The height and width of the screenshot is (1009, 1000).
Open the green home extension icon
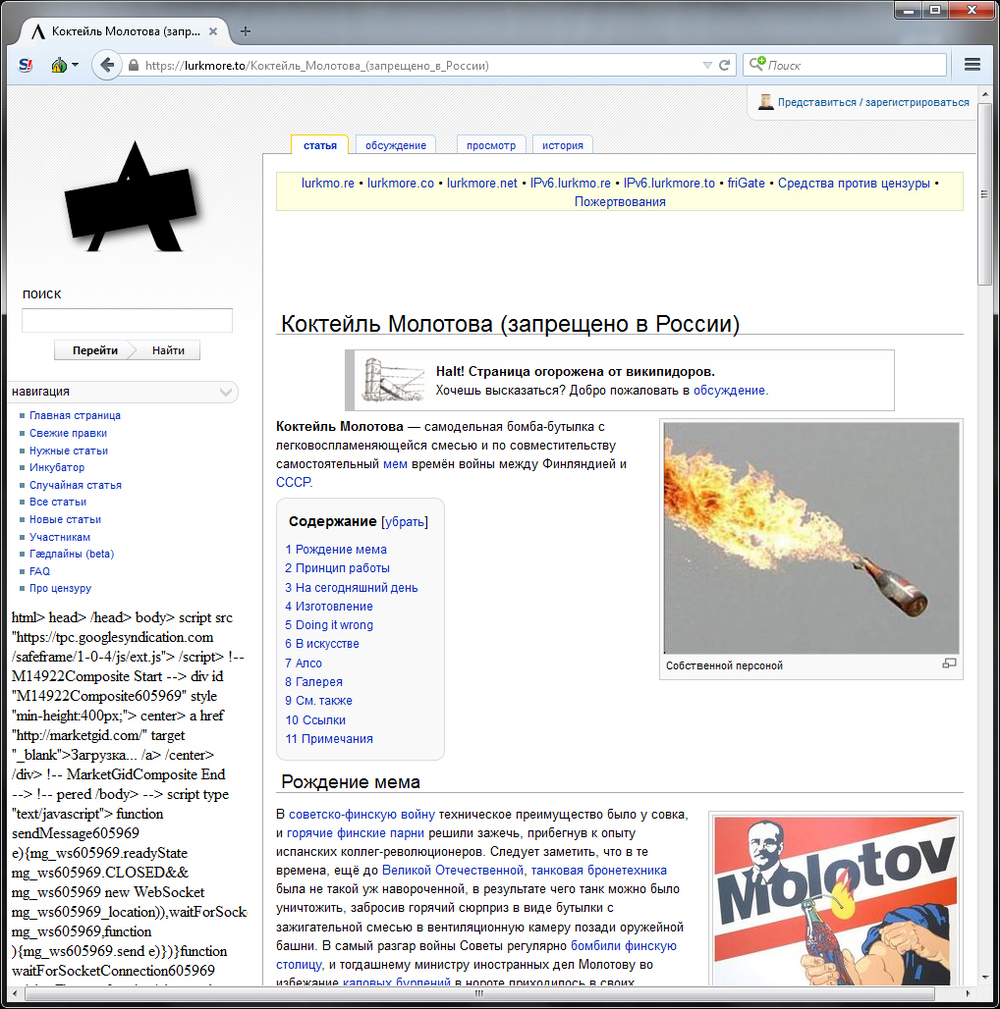[x=59, y=65]
